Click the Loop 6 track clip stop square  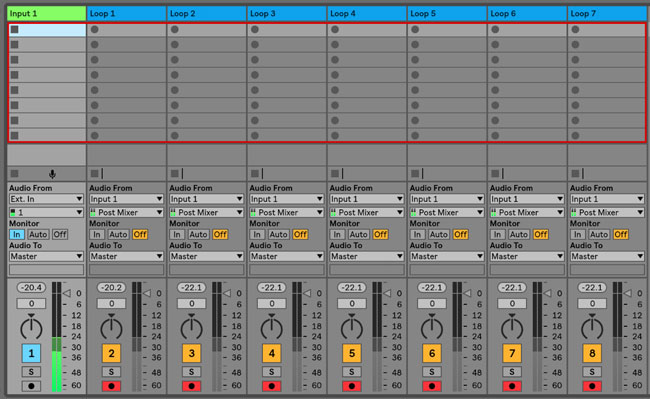click(x=495, y=174)
